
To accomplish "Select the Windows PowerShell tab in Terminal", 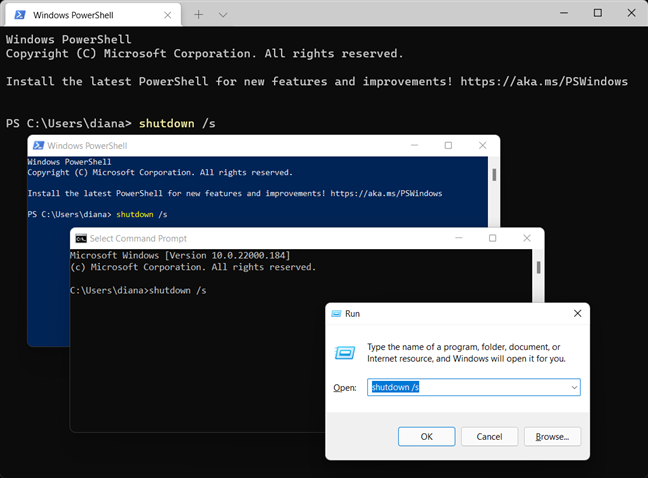I will (x=93, y=15).
